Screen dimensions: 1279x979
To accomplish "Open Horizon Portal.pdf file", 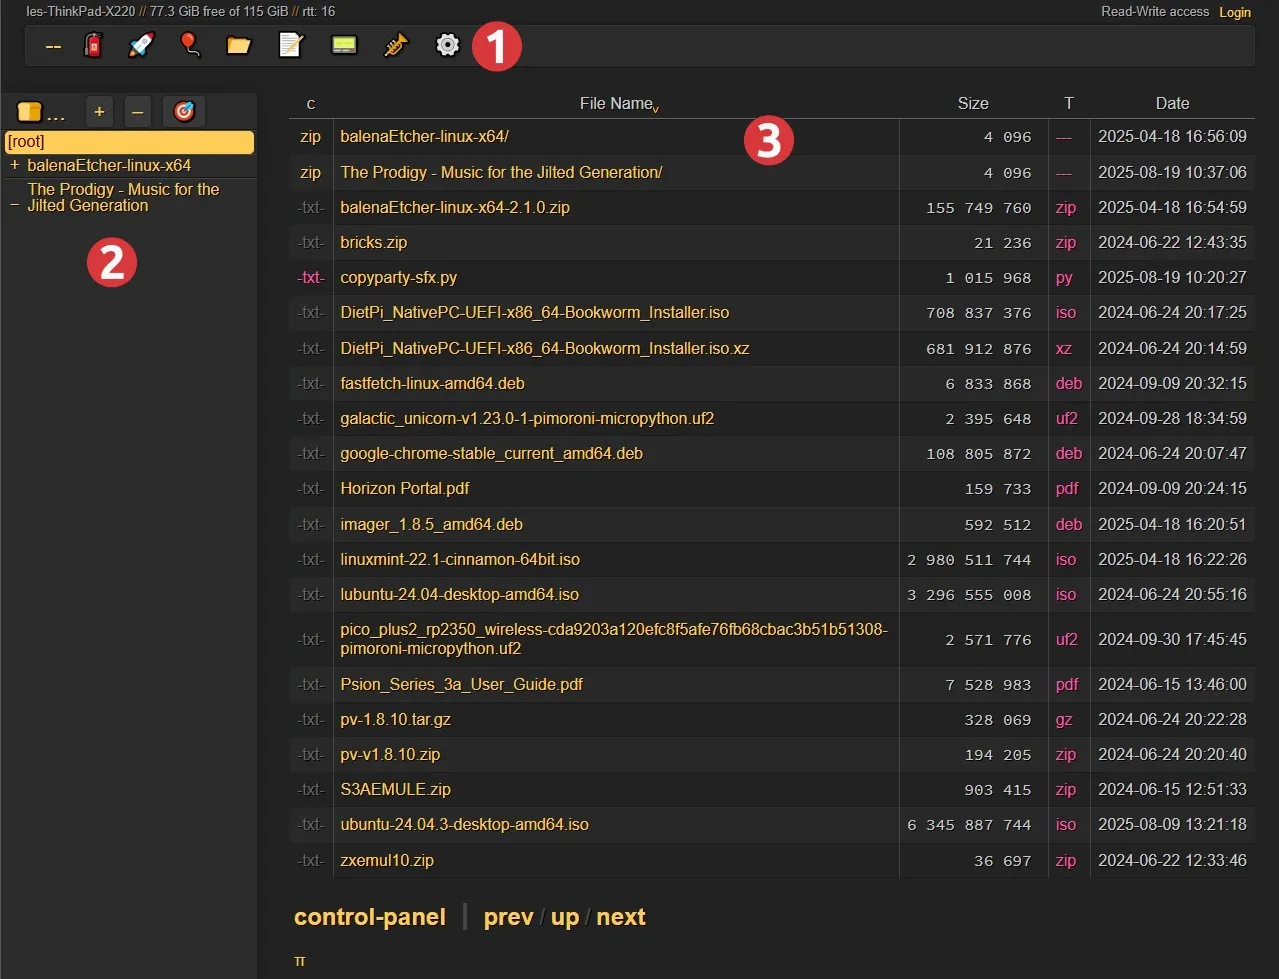I will click(404, 489).
